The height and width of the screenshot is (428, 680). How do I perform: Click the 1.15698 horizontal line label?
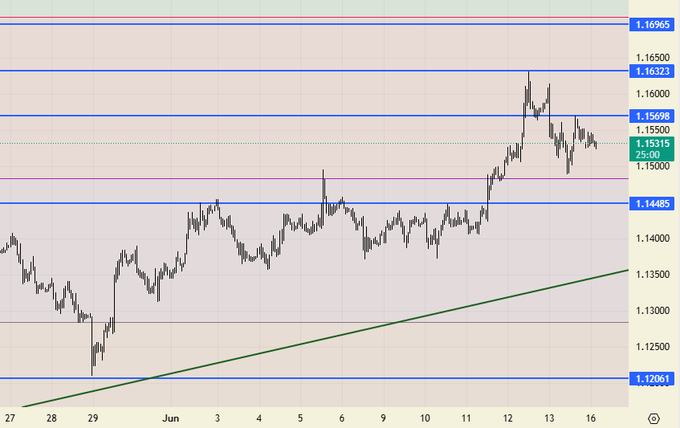(652, 116)
